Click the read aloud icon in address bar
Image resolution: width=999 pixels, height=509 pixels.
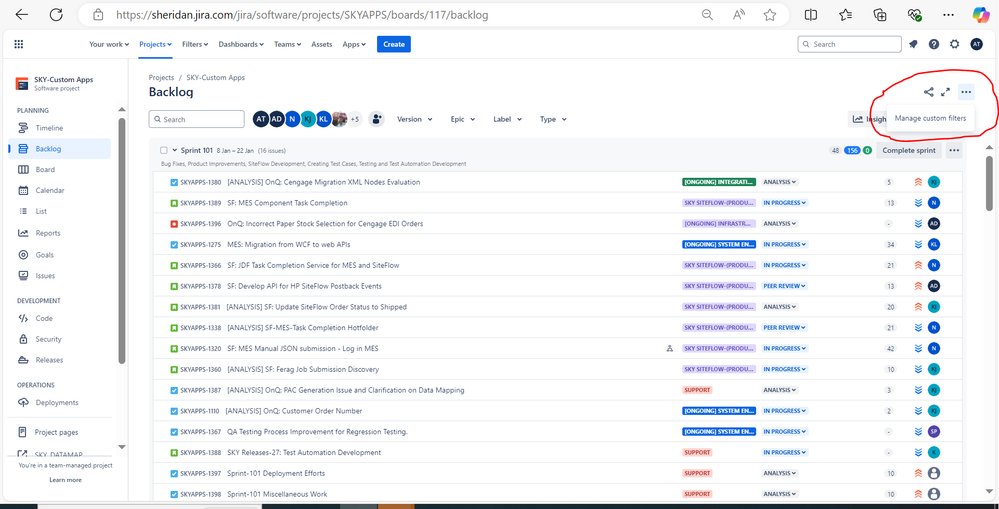(x=739, y=15)
